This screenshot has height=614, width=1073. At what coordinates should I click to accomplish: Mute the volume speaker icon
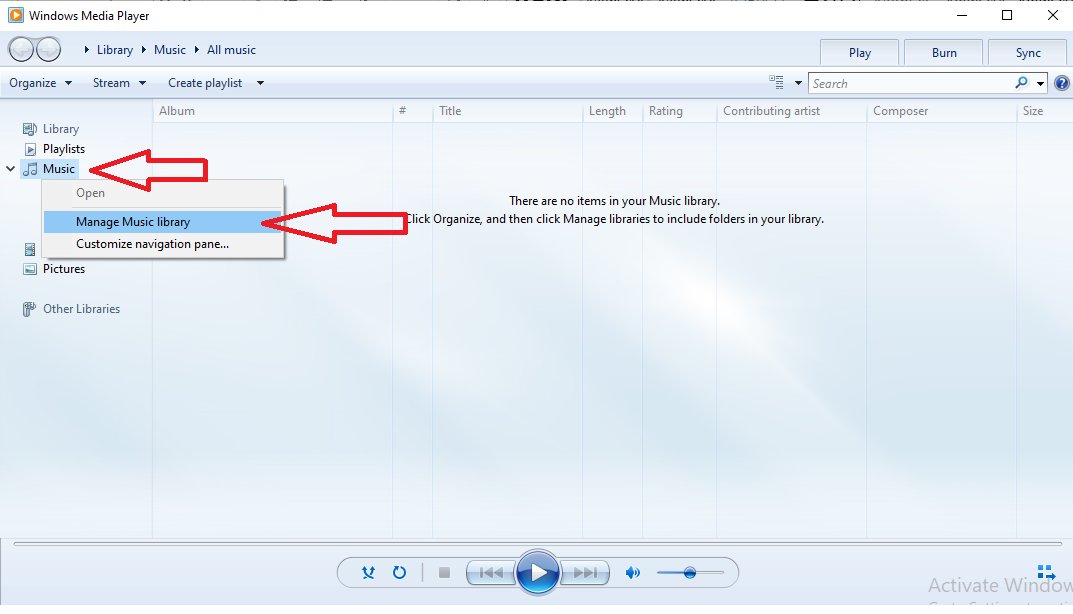coord(632,573)
